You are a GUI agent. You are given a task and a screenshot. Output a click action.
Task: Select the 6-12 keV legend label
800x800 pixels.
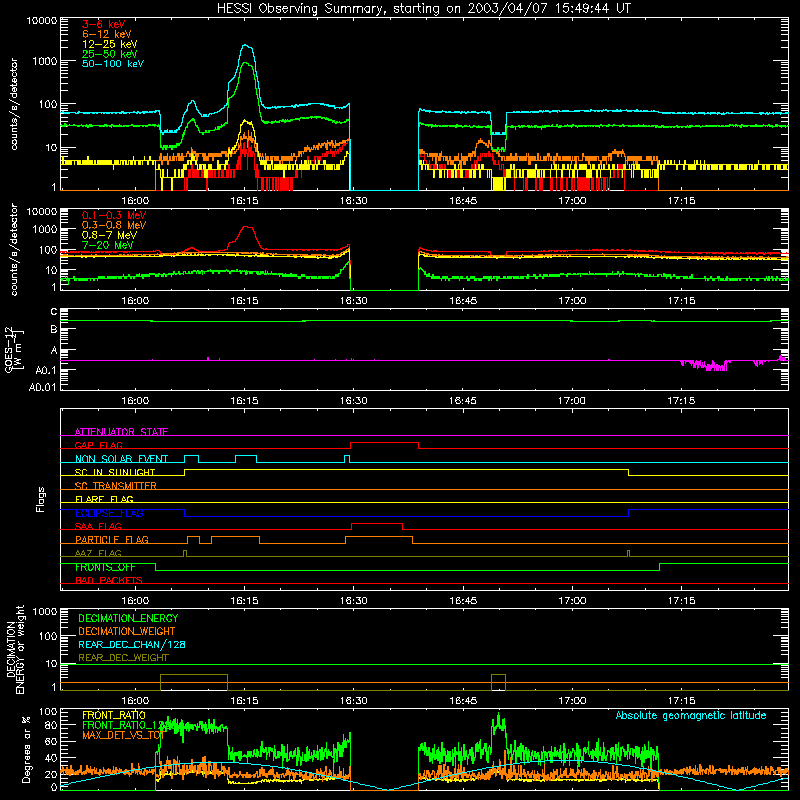107,34
